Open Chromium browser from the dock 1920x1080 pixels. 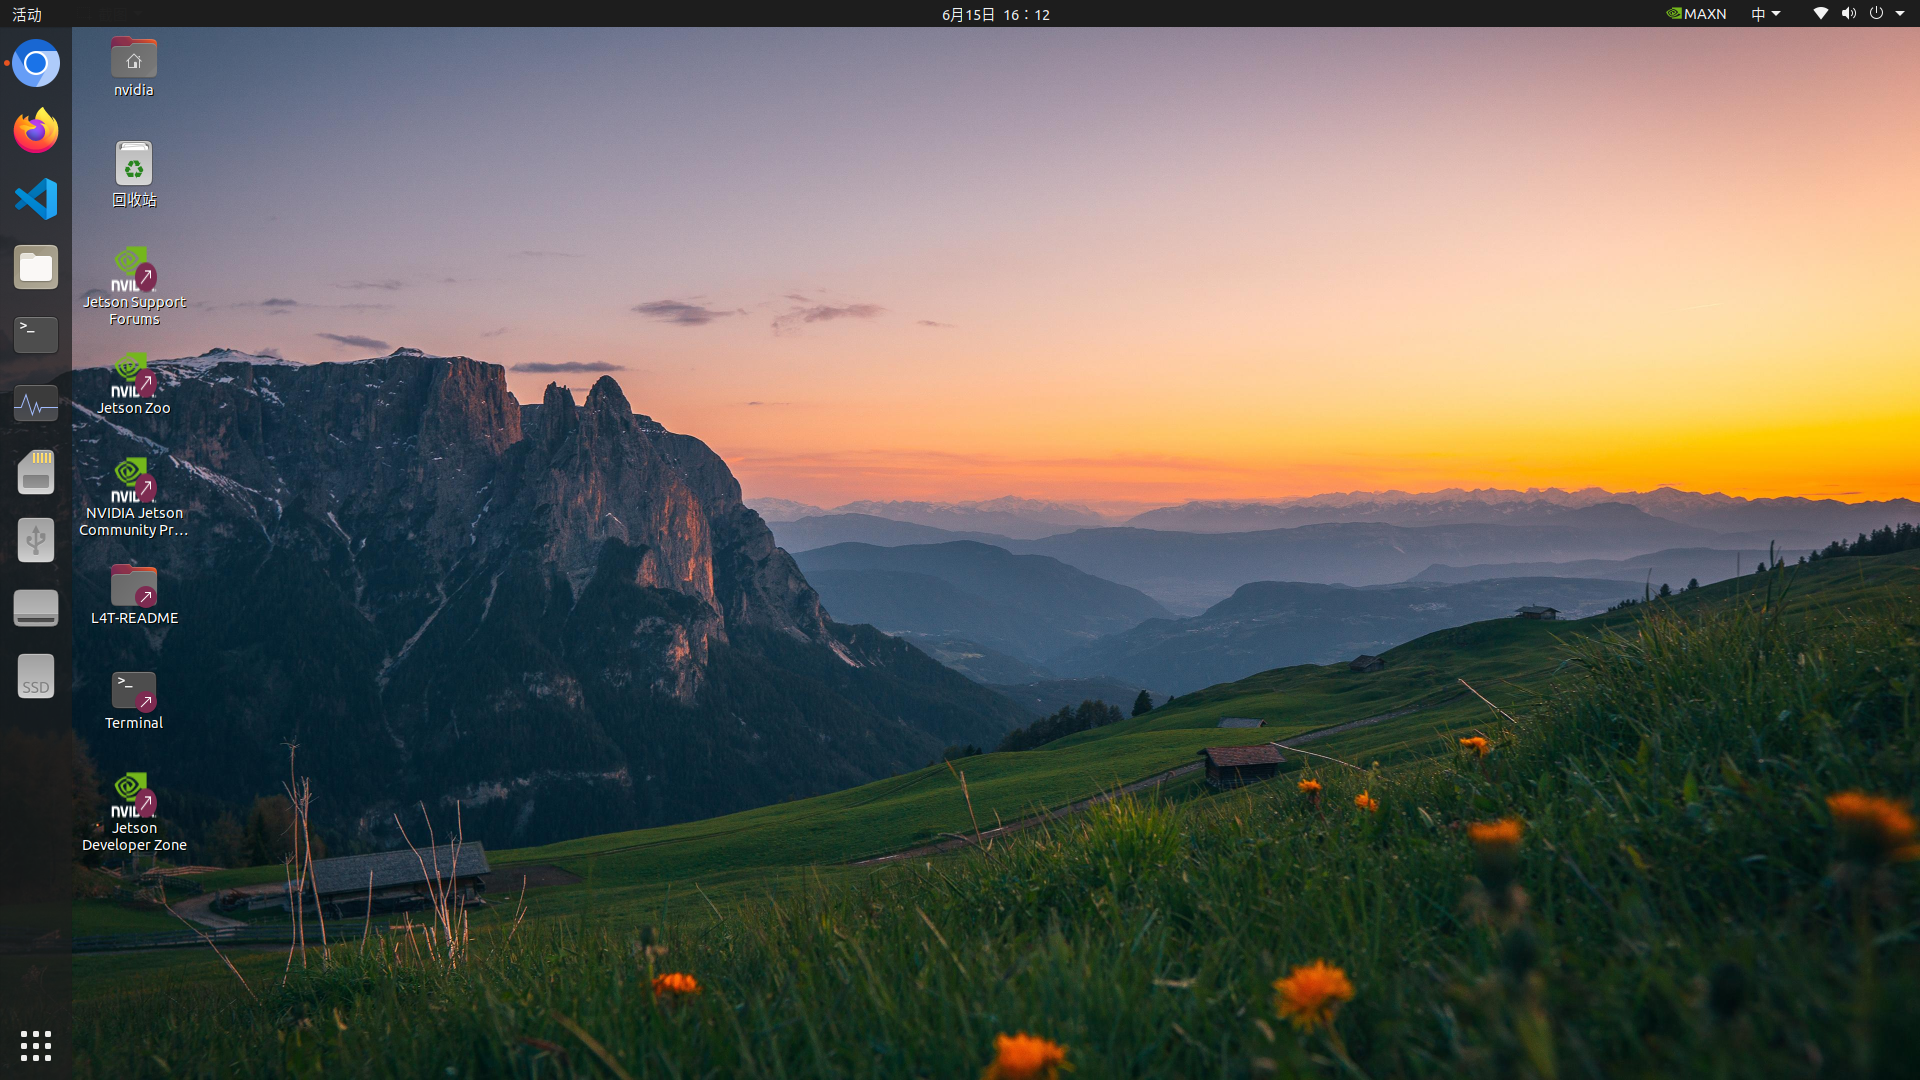[36, 64]
